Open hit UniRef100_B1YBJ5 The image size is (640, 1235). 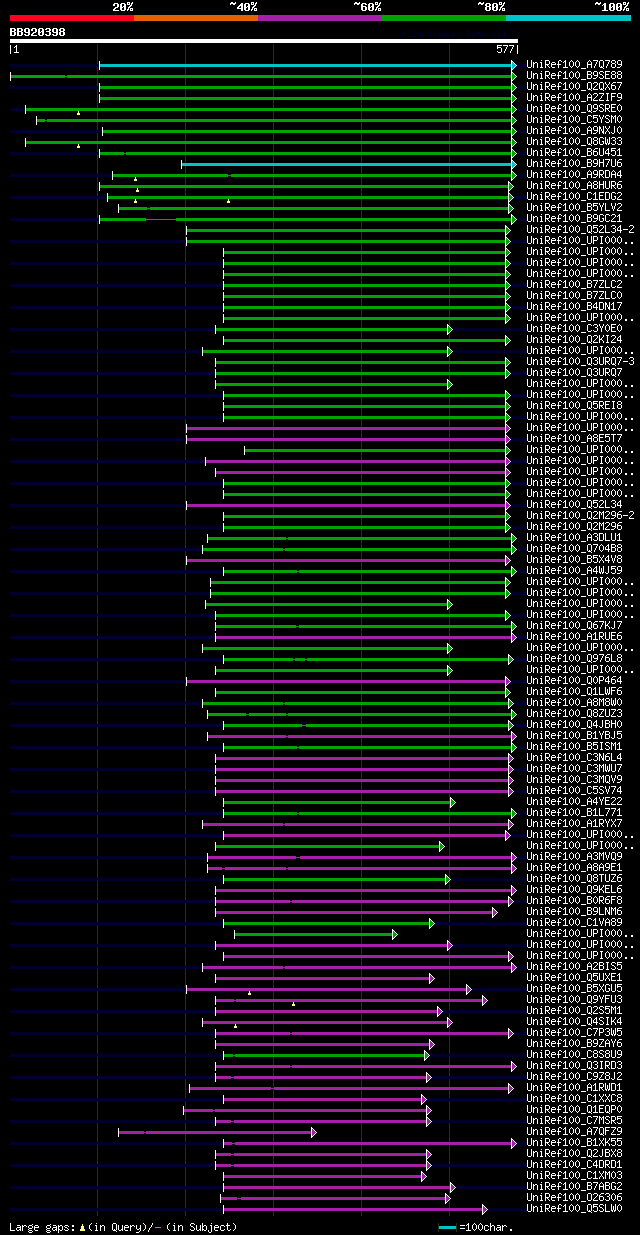click(574, 736)
